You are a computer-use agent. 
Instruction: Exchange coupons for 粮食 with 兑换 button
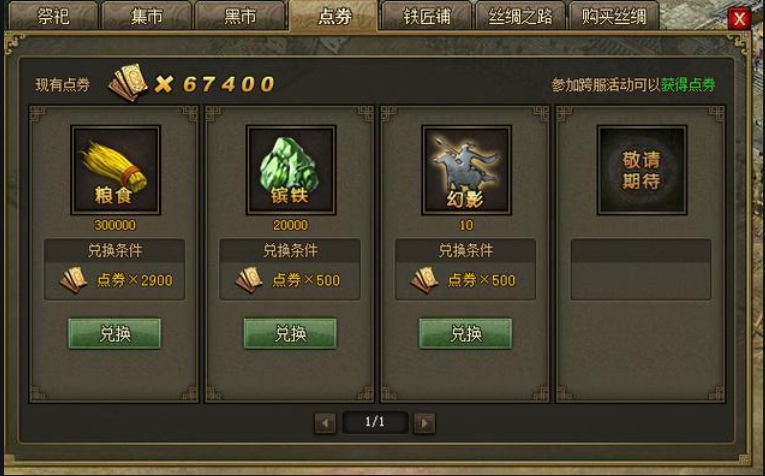coord(115,334)
